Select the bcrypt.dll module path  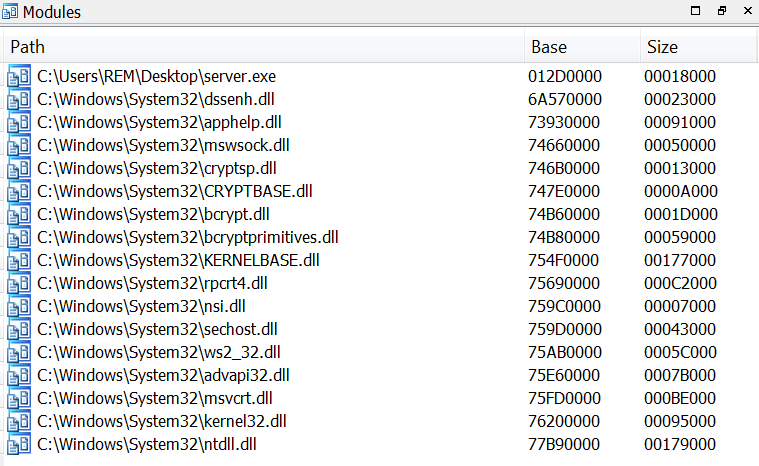tap(153, 214)
